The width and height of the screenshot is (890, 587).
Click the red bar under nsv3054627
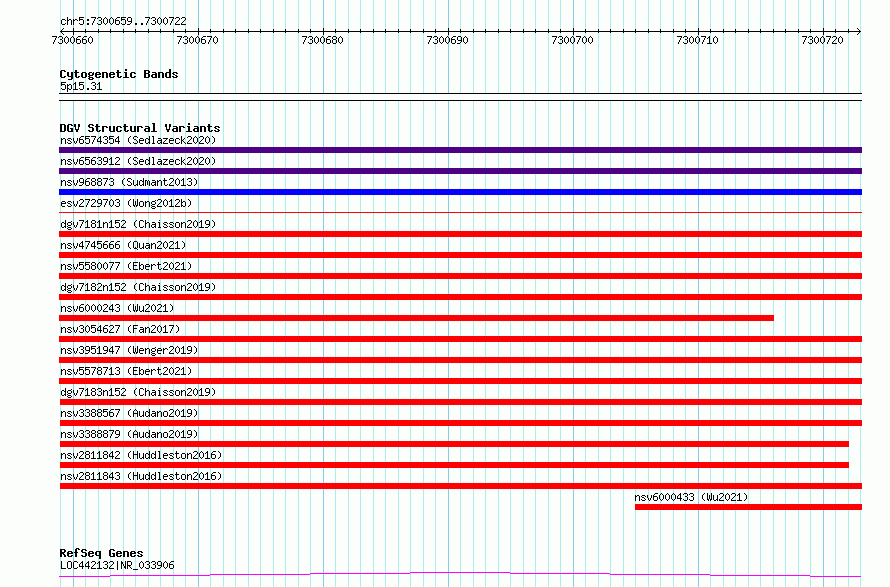click(460, 339)
